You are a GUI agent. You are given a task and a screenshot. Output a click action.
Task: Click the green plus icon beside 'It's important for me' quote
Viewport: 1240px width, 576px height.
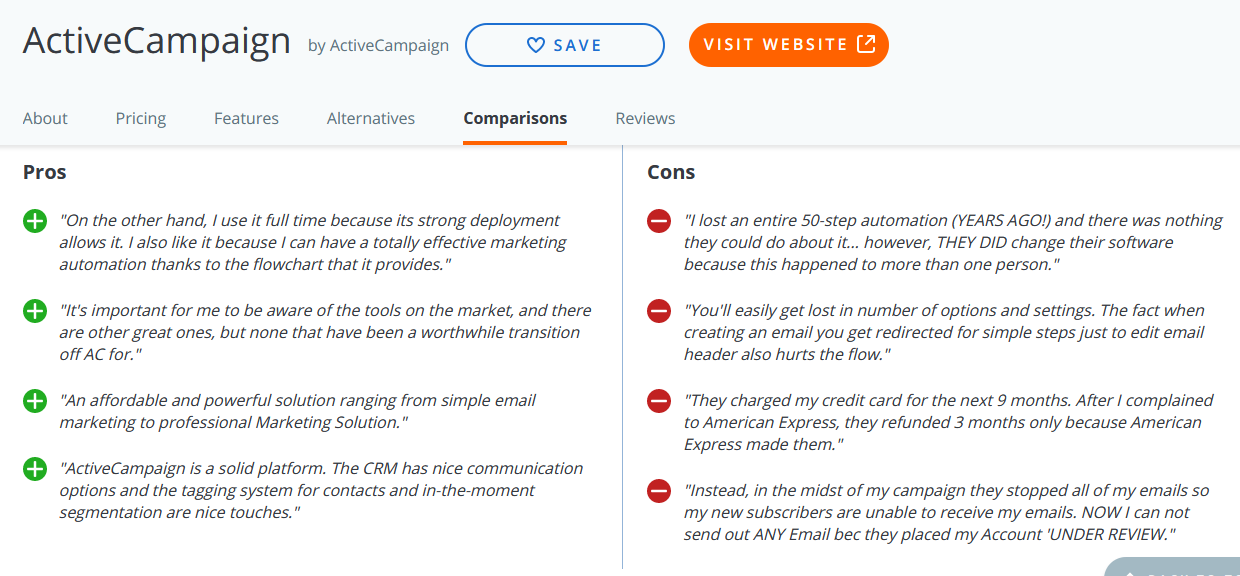click(35, 311)
